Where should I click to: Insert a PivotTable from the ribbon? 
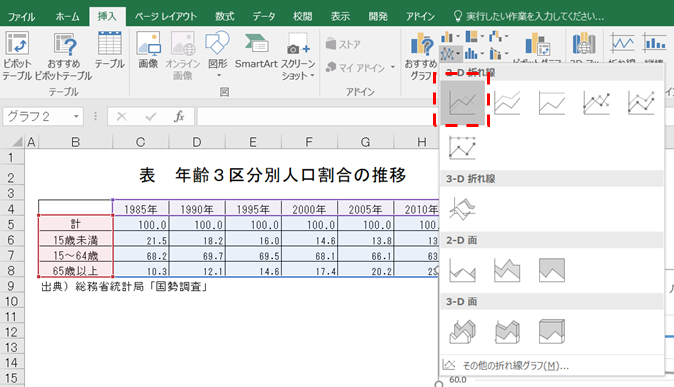(17, 56)
